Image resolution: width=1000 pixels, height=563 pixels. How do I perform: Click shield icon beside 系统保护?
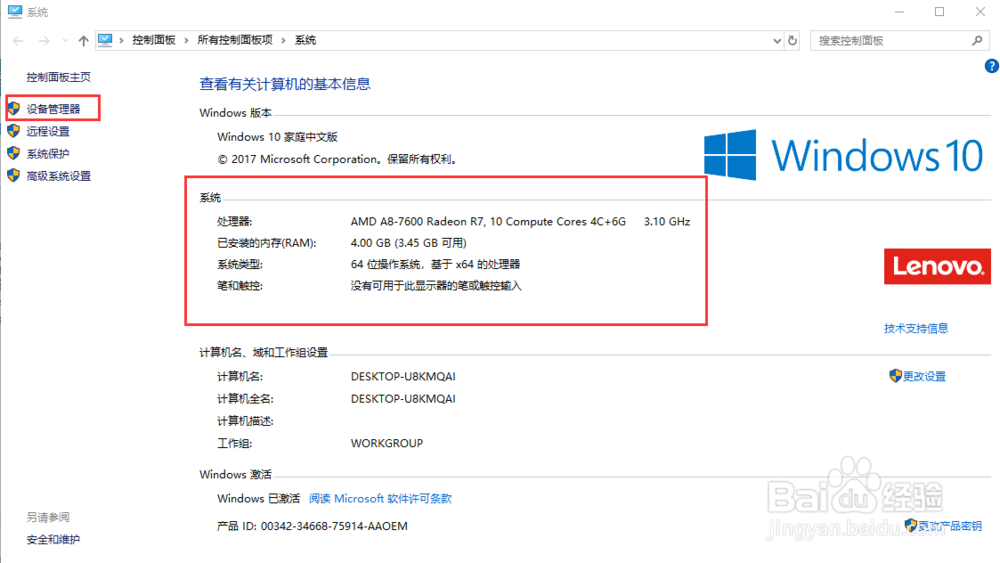[x=14, y=153]
